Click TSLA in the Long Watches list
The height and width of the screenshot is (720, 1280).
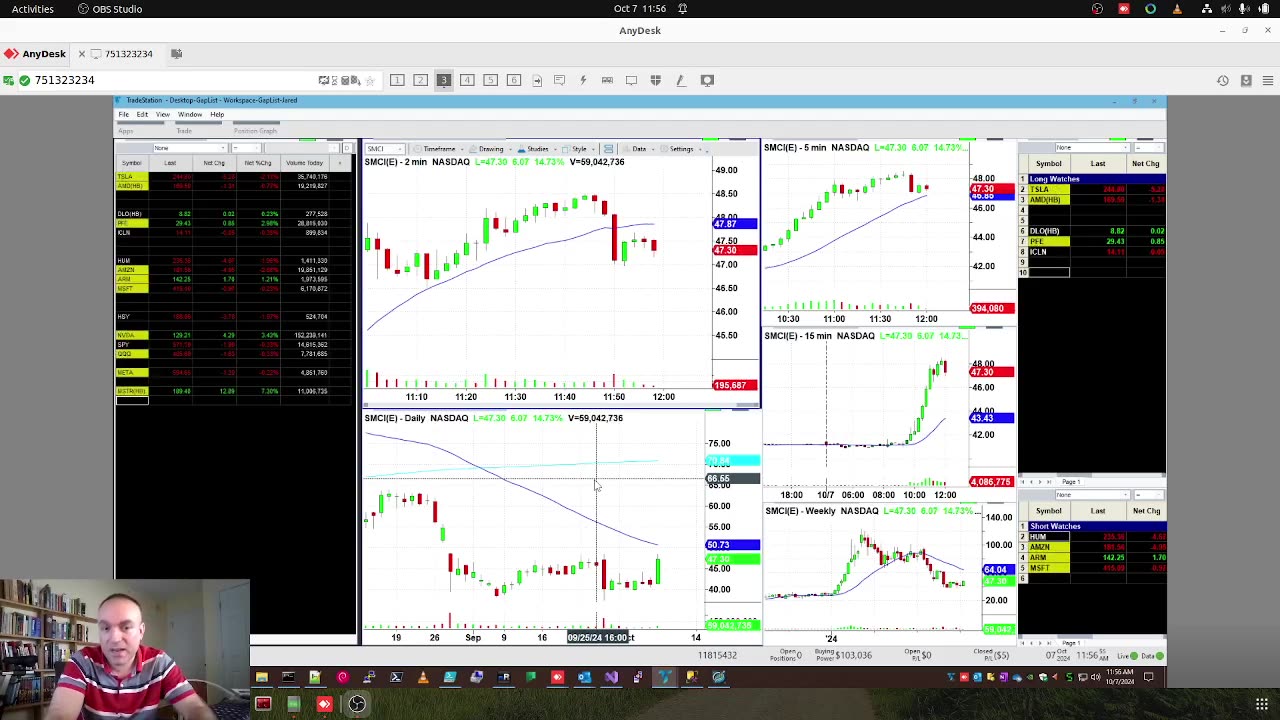[x=1049, y=189]
